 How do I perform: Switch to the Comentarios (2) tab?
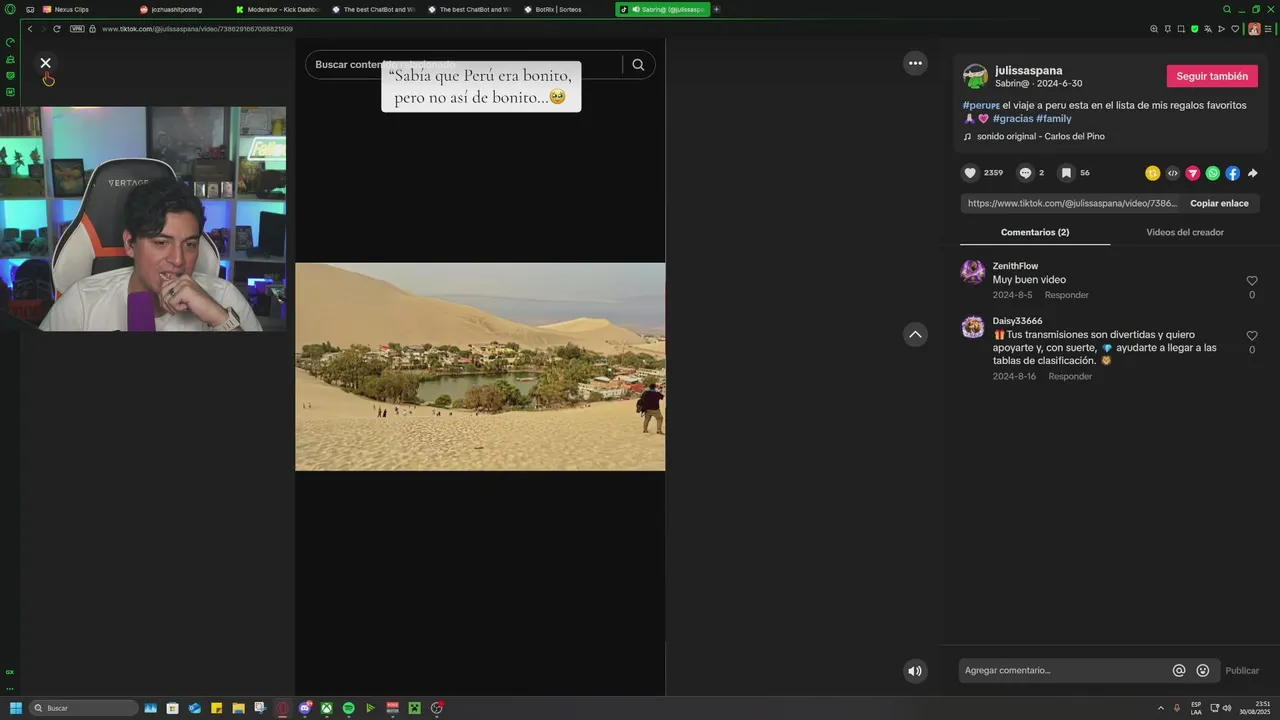coord(1035,232)
